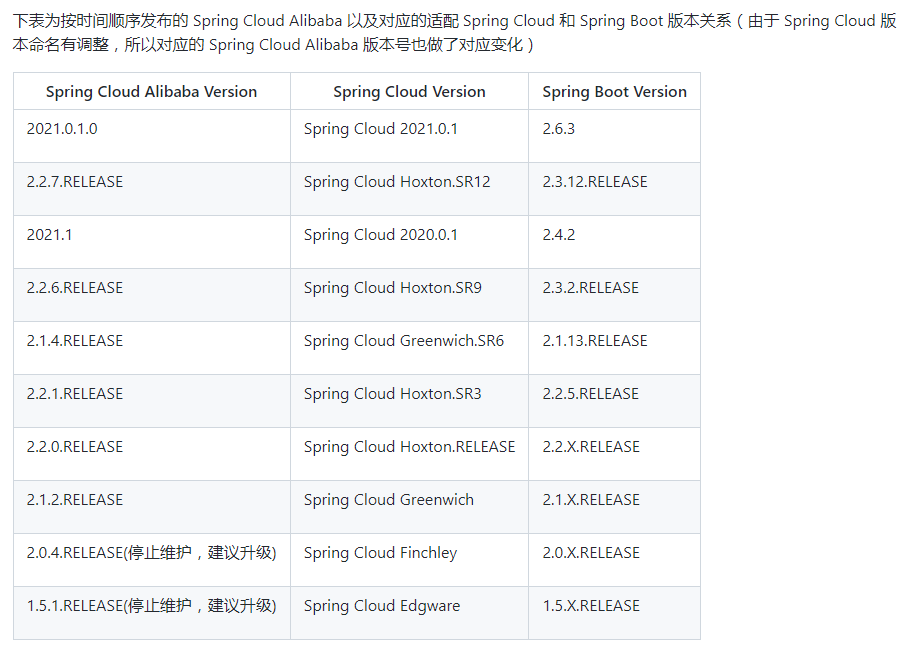The image size is (916, 657).
Task: Select the 2.2.6.RELEASE cell
Action: [152, 295]
